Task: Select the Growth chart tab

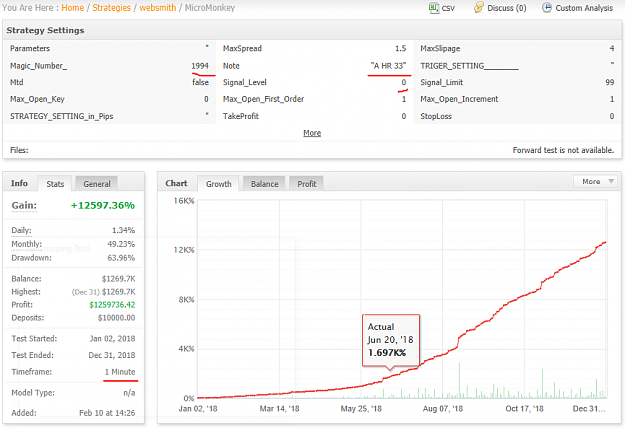Action: click(218, 184)
